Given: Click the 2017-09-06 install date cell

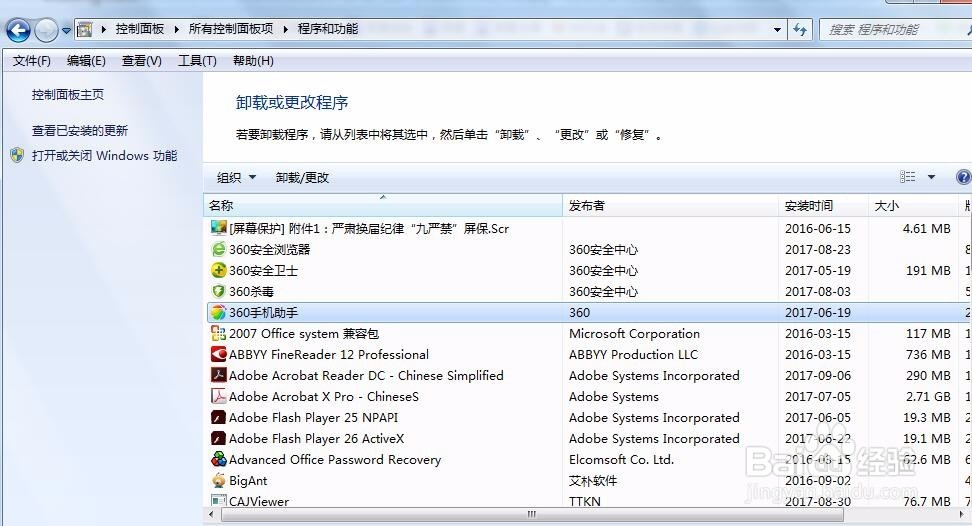Looking at the screenshot, I should tap(818, 376).
